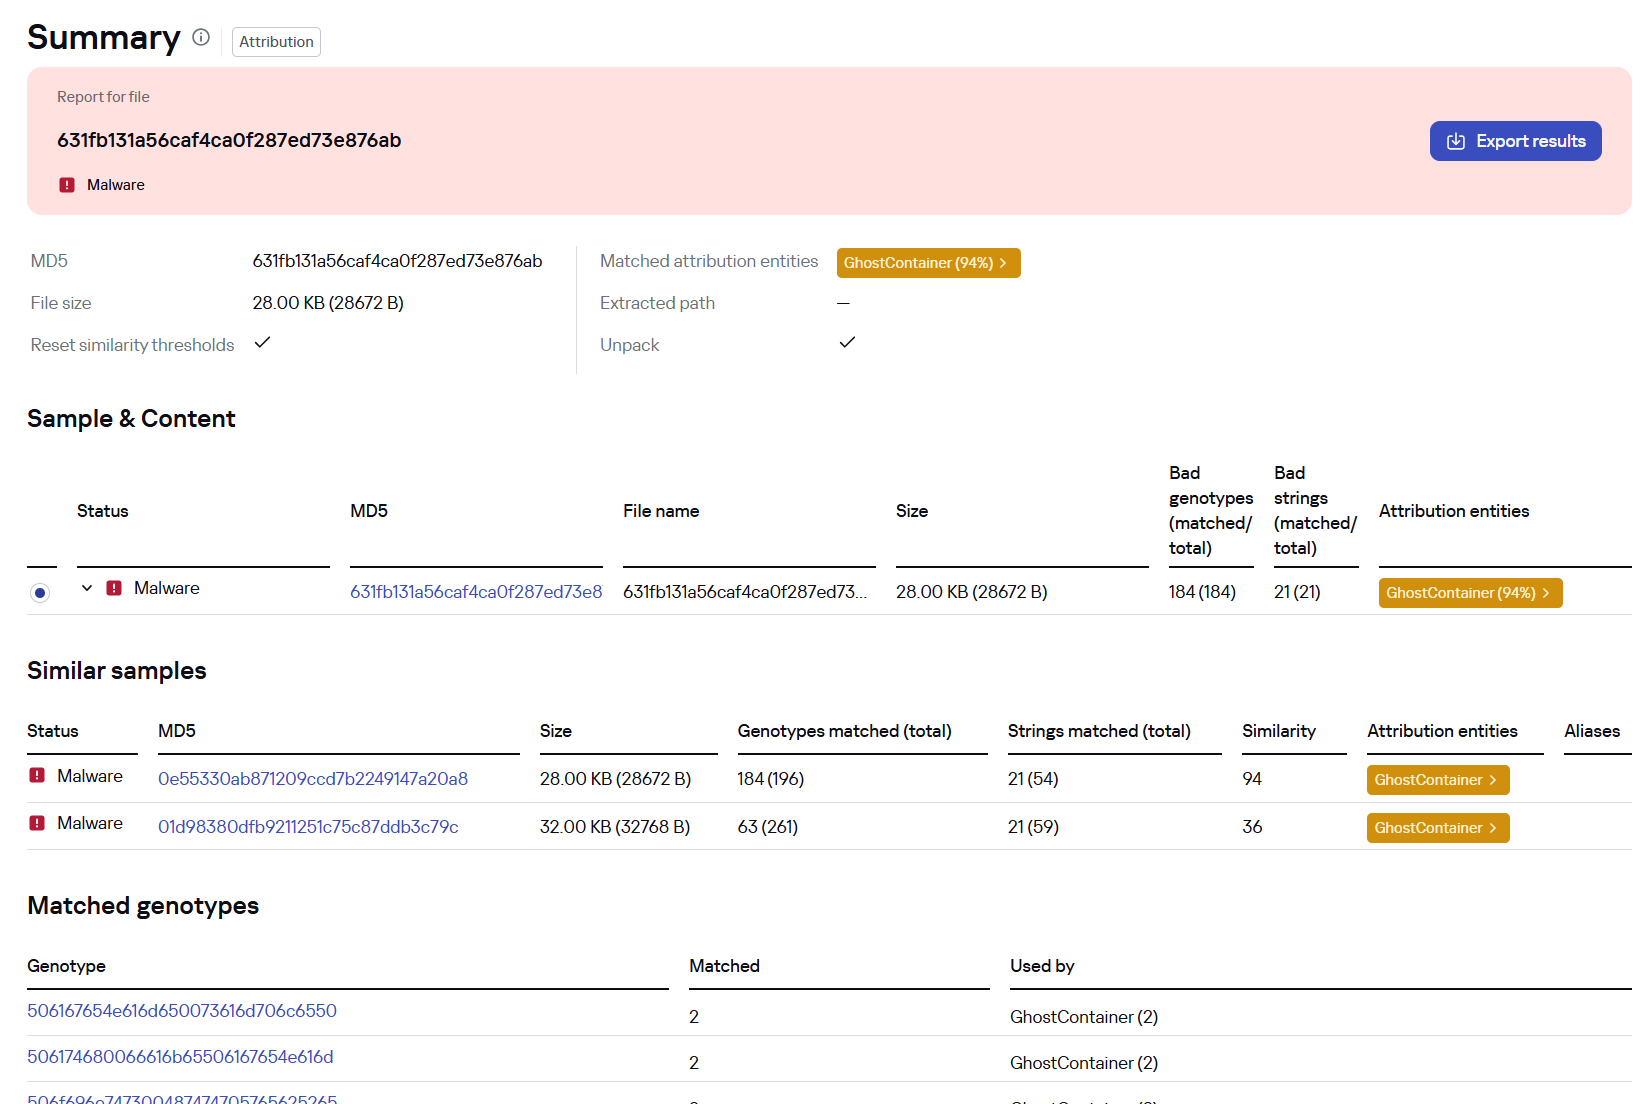Open GhostContainer tag for similarity 94 sample

(1438, 780)
